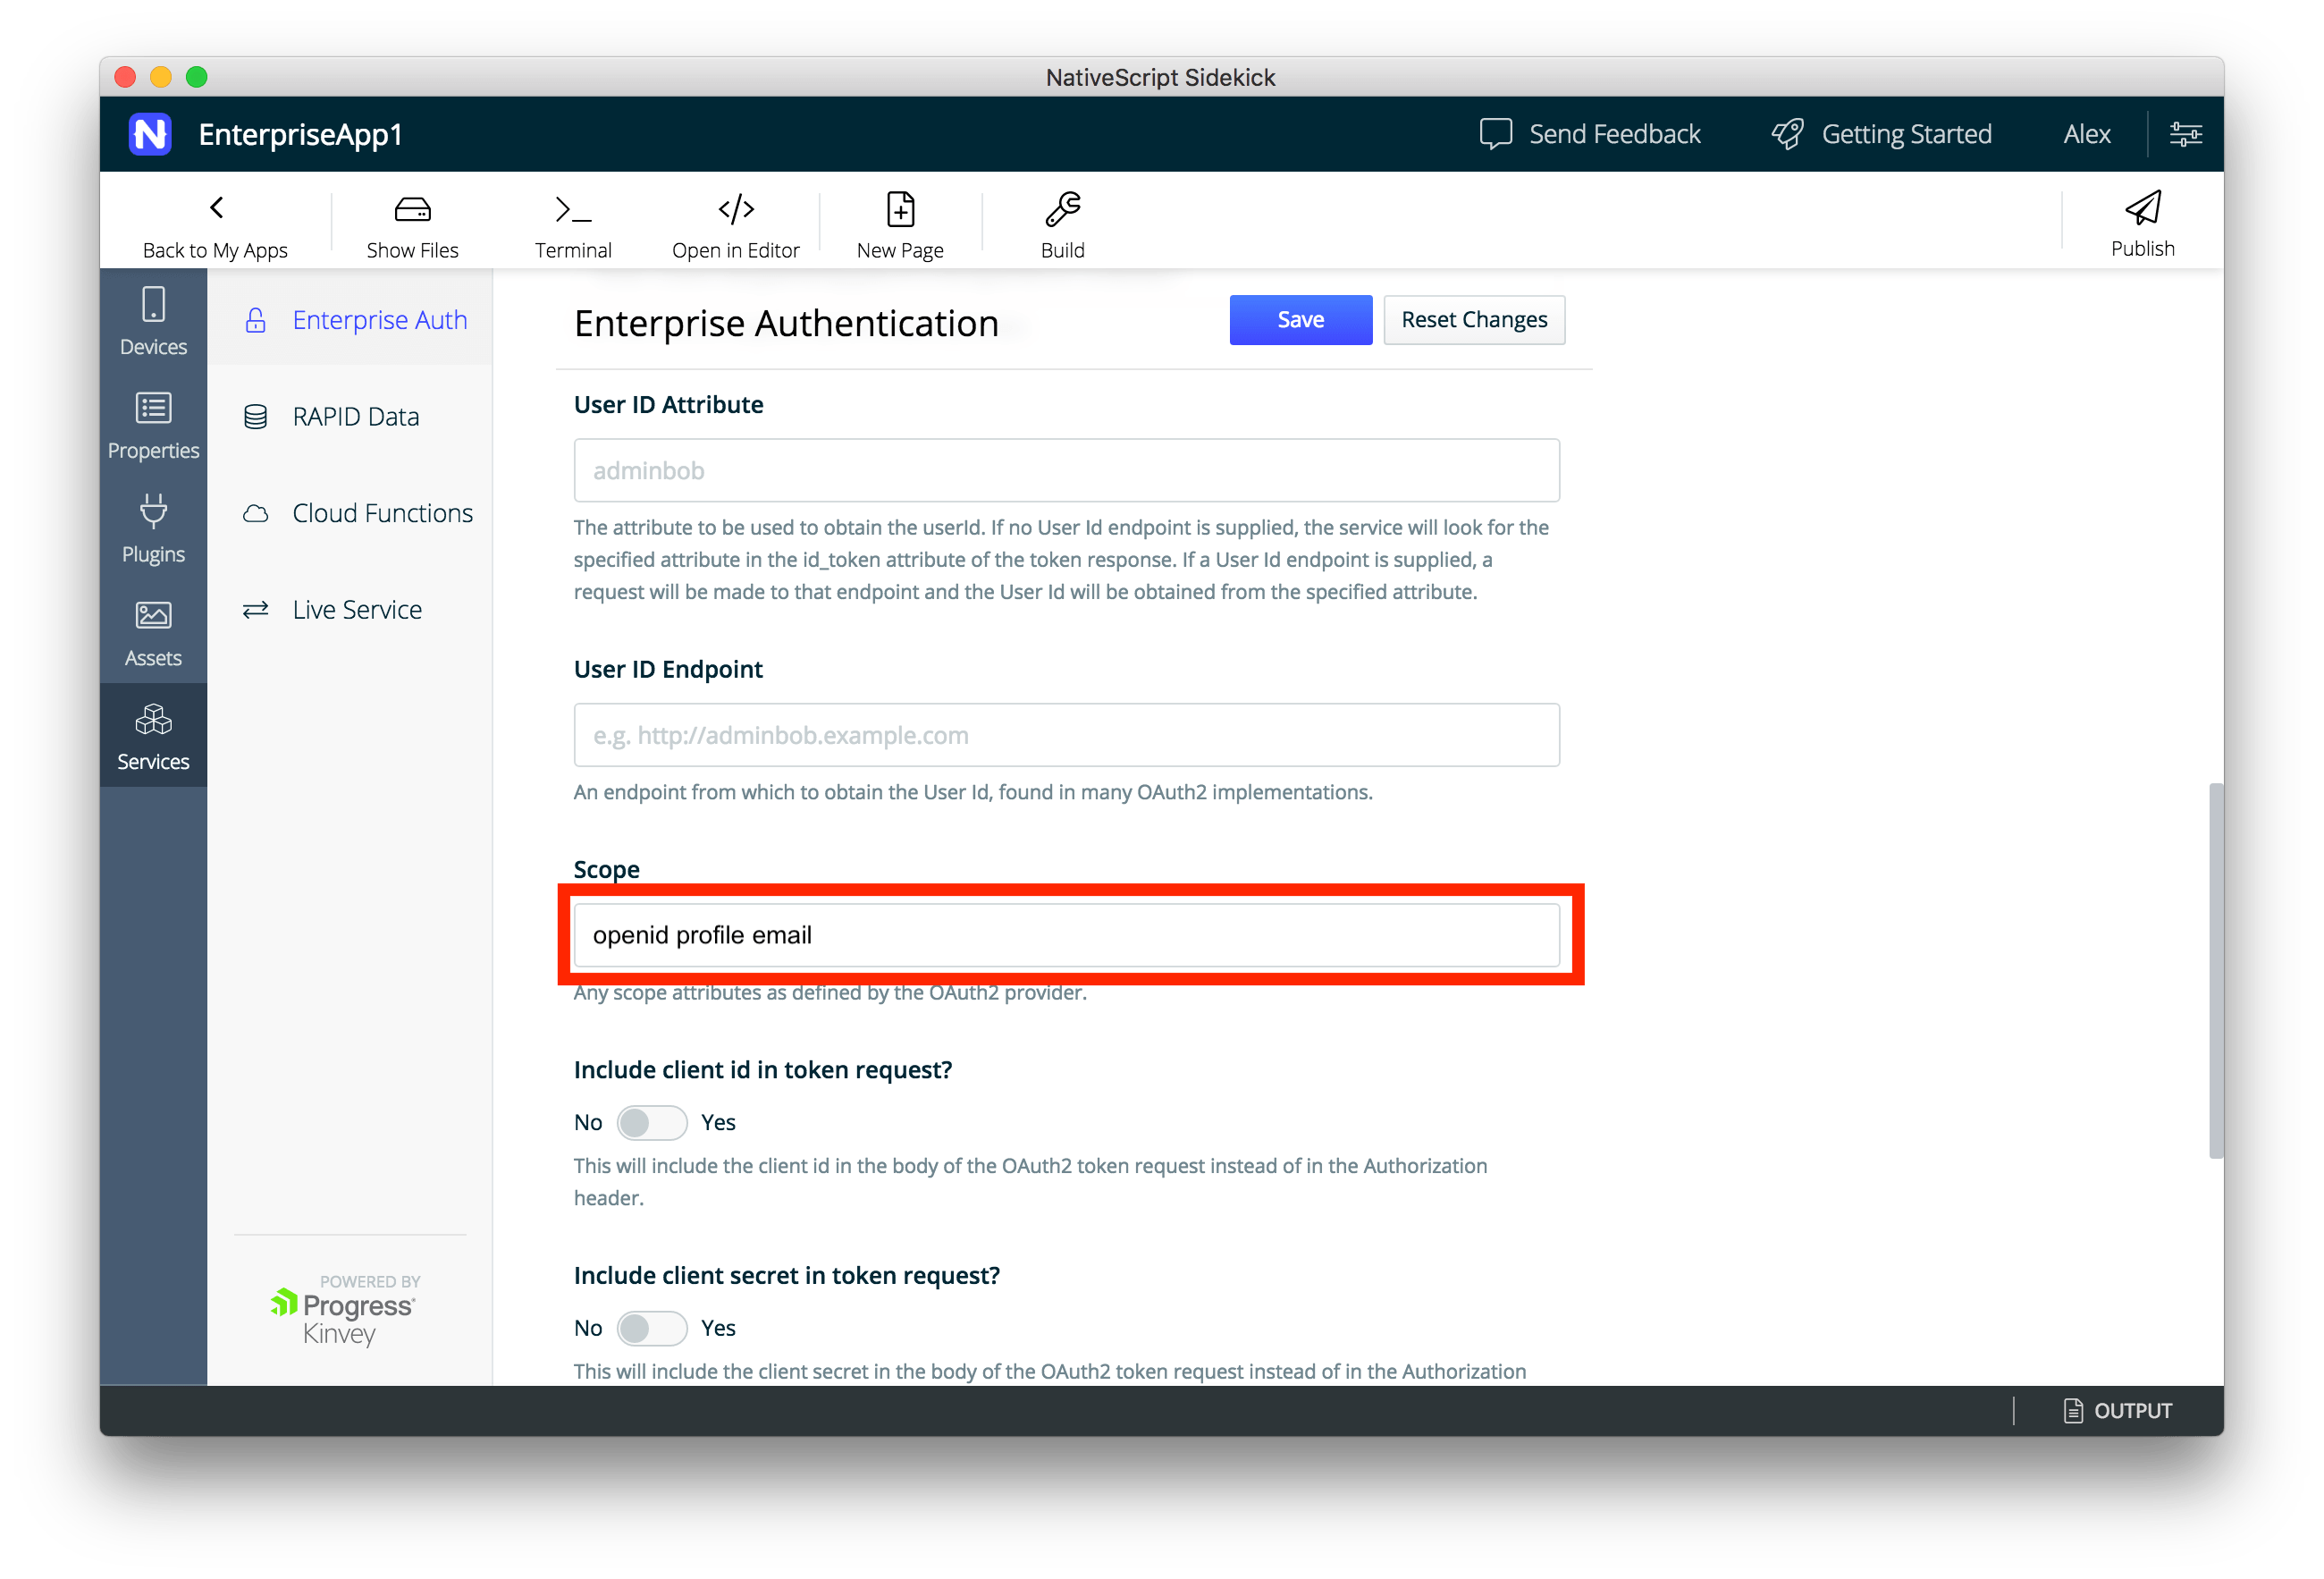The height and width of the screenshot is (1579, 2324).
Task: Open the Assets sidebar section
Action: [x=153, y=632]
